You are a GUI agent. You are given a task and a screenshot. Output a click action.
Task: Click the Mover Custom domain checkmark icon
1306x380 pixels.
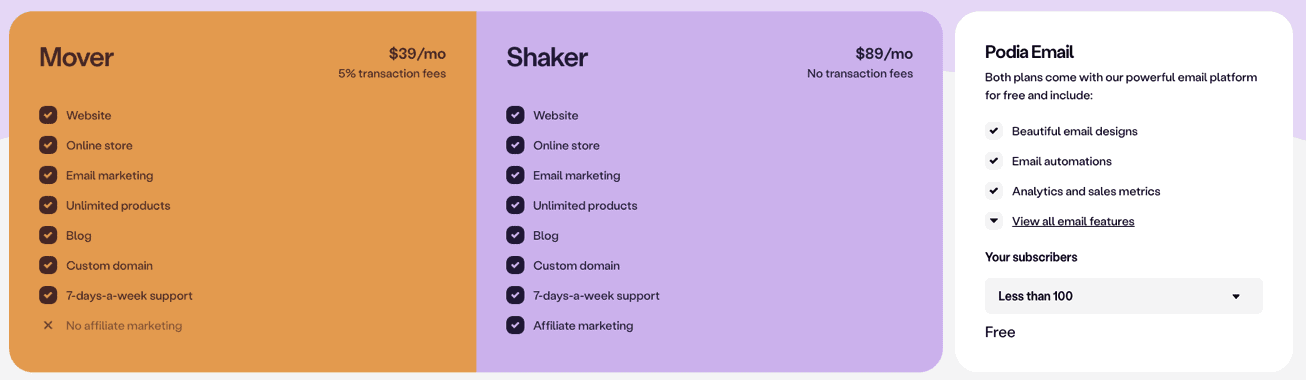[x=48, y=265]
